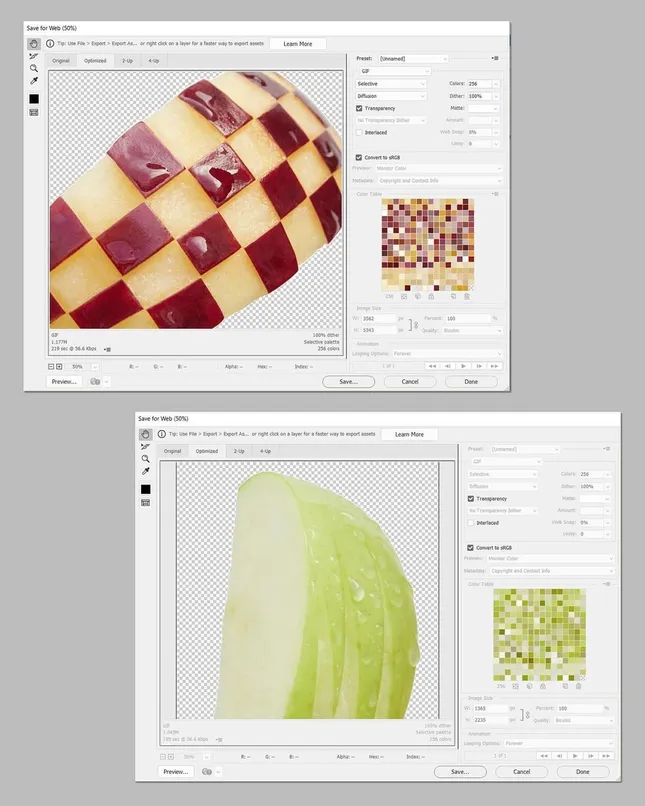Toggle slices visibility icon in top dialog

pyautogui.click(x=34, y=112)
